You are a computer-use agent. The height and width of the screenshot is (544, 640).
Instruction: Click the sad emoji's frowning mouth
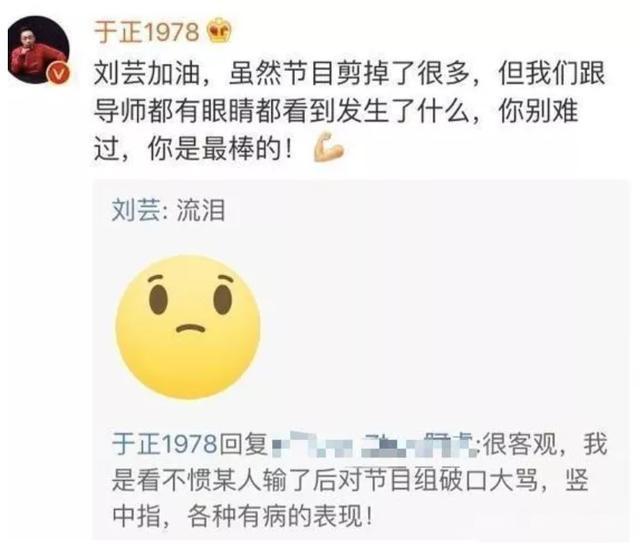pos(190,329)
